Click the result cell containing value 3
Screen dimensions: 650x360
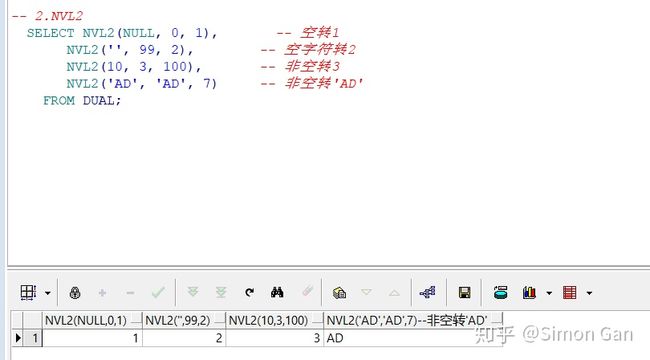(274, 338)
